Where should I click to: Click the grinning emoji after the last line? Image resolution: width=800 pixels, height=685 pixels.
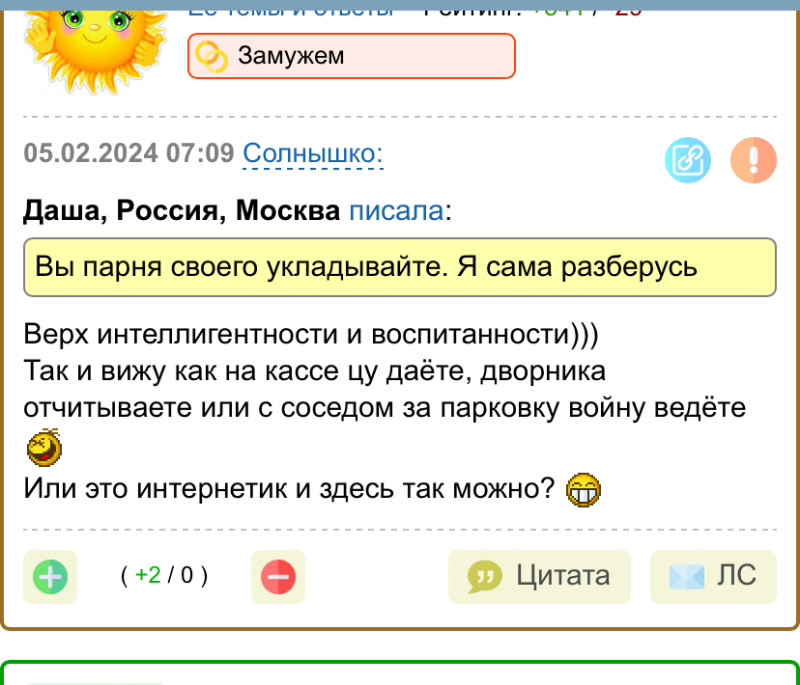pos(583,490)
